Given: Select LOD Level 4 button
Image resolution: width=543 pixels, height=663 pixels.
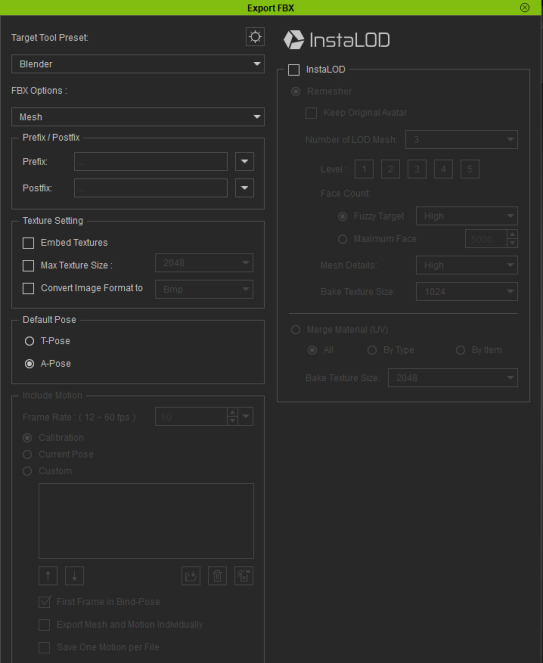Looking at the screenshot, I should click(x=443, y=169).
